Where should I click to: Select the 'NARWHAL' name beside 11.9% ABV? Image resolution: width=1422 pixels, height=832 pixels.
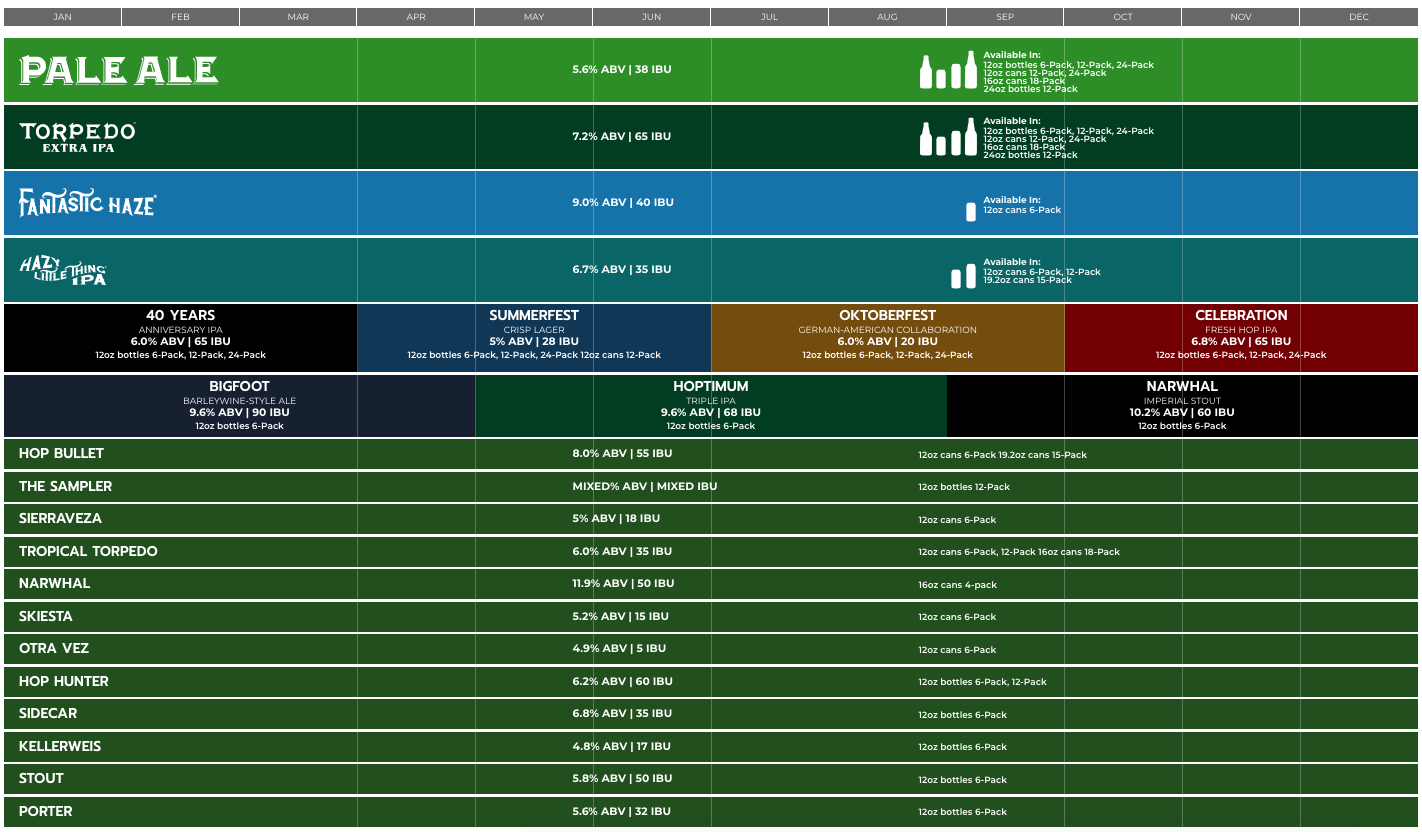pos(54,583)
